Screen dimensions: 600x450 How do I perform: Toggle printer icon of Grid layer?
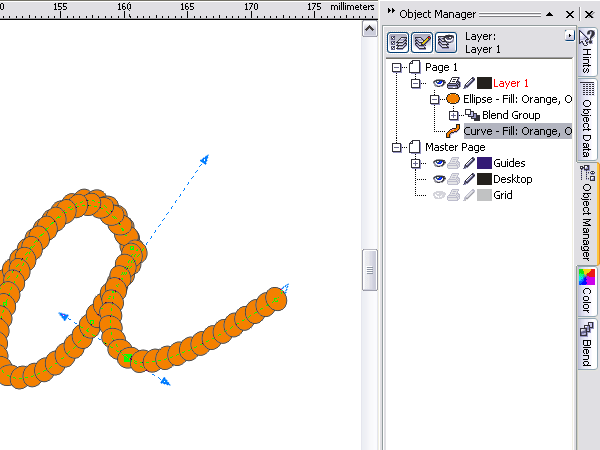[454, 195]
